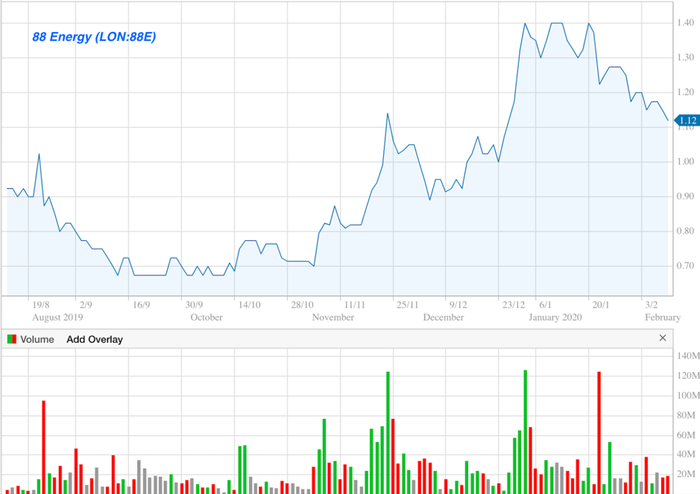Click the 20M volume axis label

pos(686,474)
